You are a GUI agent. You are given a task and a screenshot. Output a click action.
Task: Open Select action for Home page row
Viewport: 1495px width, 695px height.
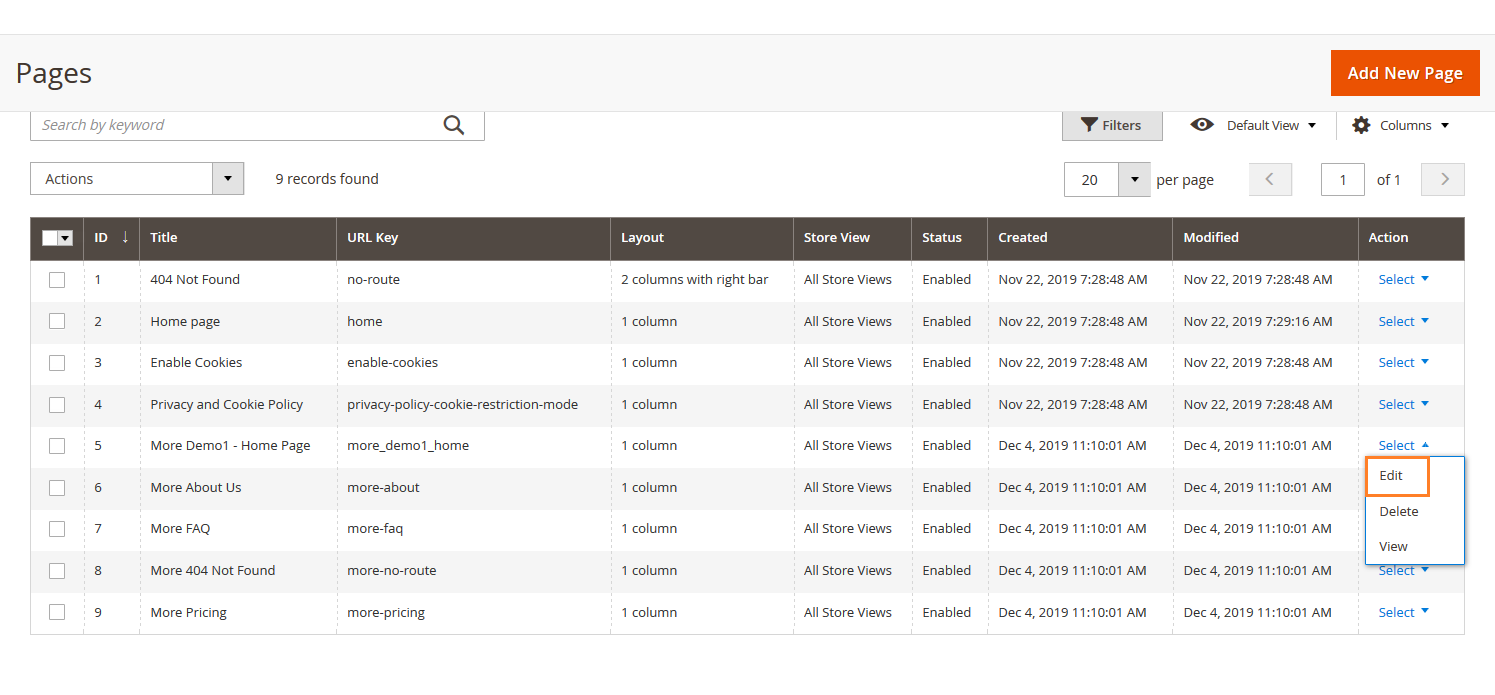[x=1403, y=321]
